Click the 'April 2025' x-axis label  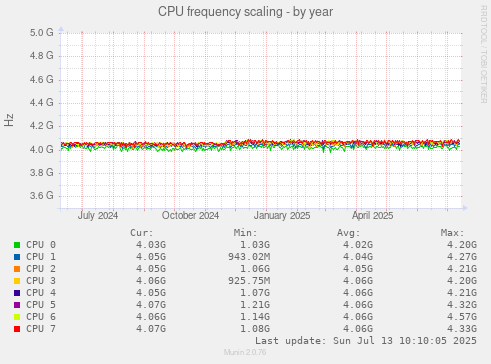point(373,216)
